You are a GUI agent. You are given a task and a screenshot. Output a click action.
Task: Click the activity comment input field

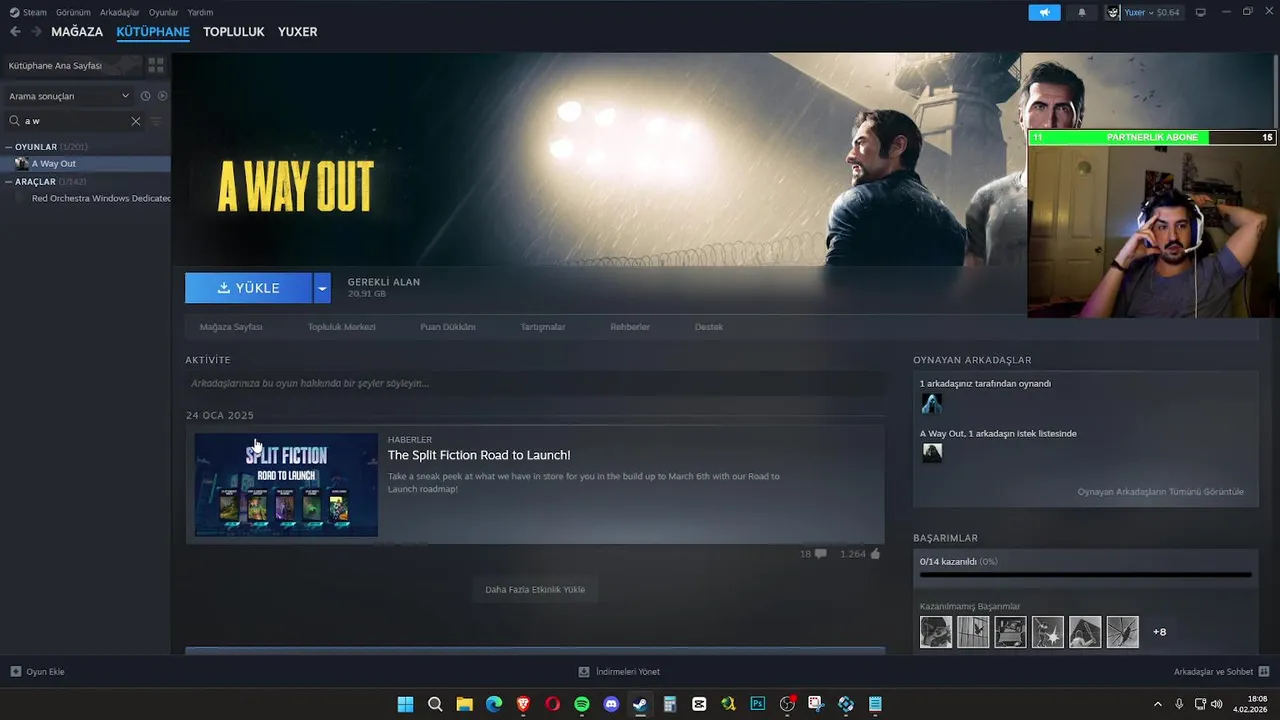pyautogui.click(x=535, y=383)
